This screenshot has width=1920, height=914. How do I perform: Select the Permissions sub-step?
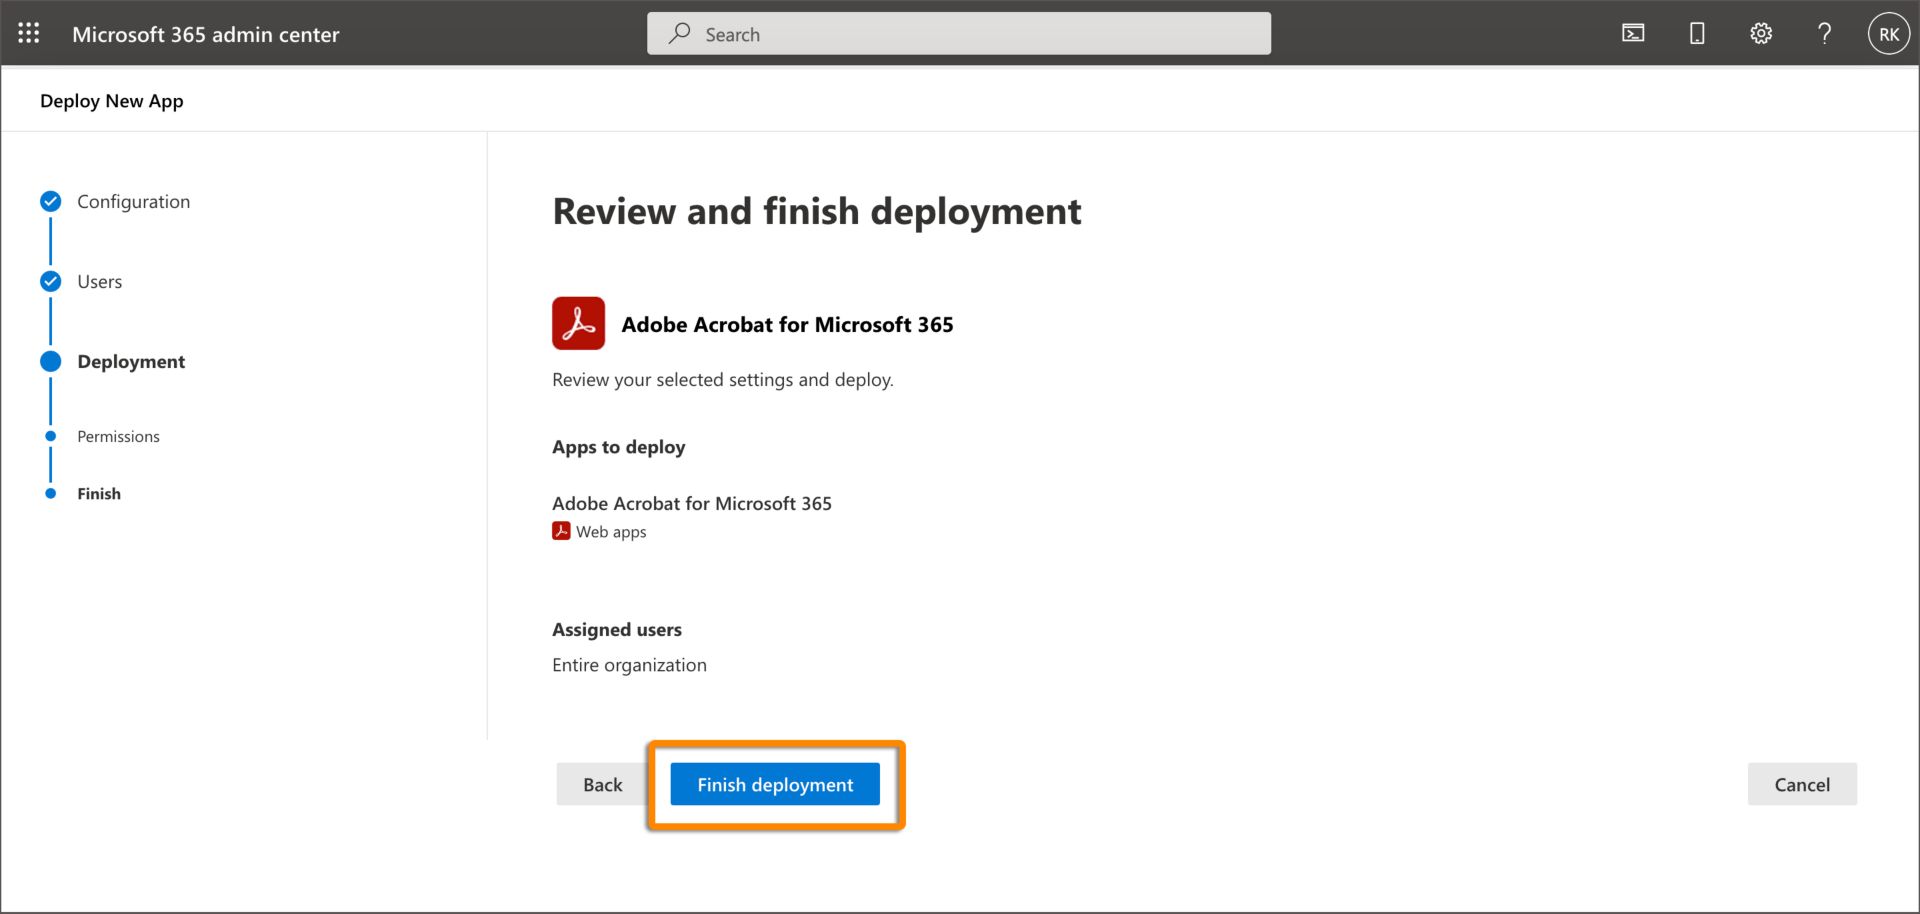[x=118, y=437]
